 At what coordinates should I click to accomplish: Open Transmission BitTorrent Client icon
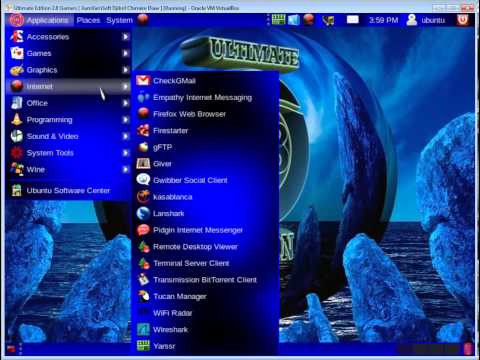tap(143, 280)
